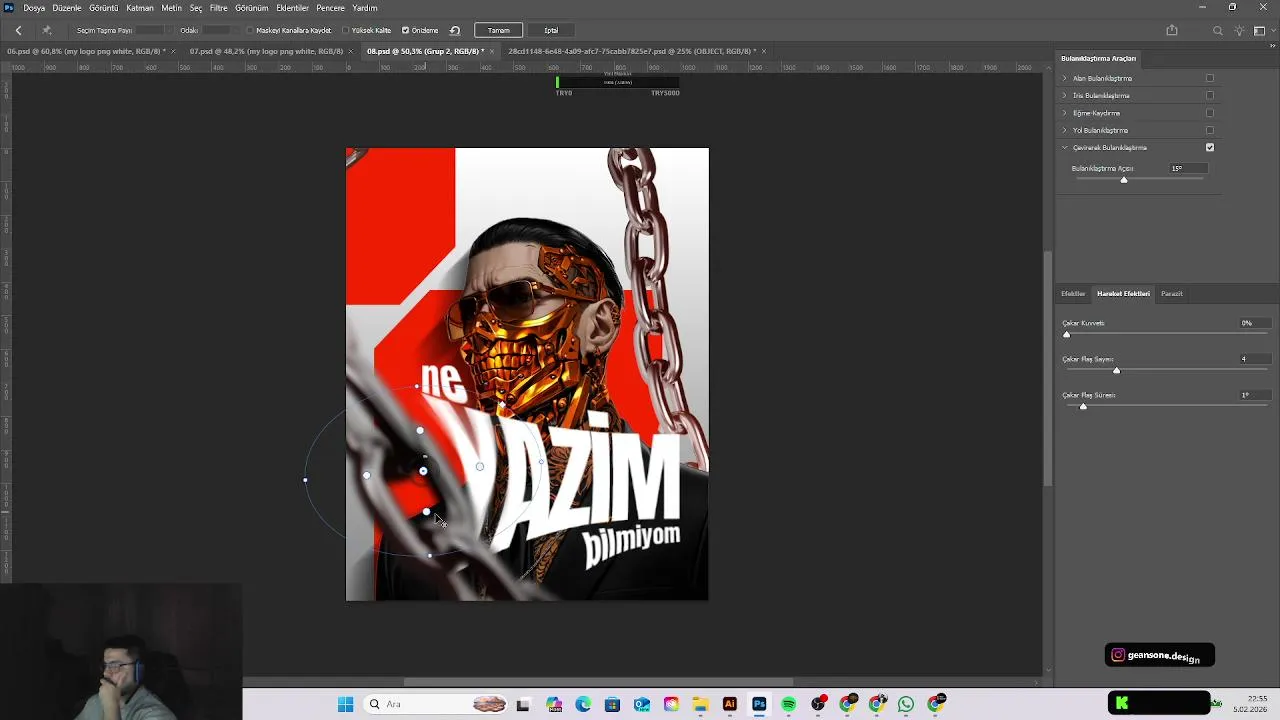Disable Çevirerek Bulanıklaştırma checkbox
This screenshot has height=720, width=1280.
pyautogui.click(x=1210, y=147)
